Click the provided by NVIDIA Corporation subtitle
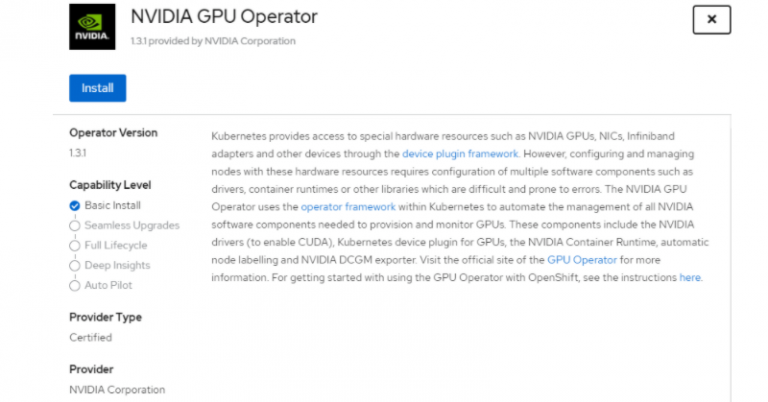 click(222, 41)
